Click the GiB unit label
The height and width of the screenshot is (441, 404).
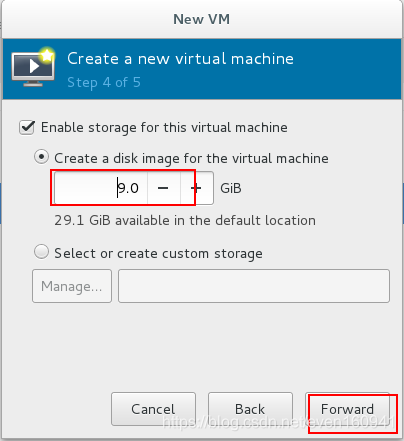(x=231, y=188)
